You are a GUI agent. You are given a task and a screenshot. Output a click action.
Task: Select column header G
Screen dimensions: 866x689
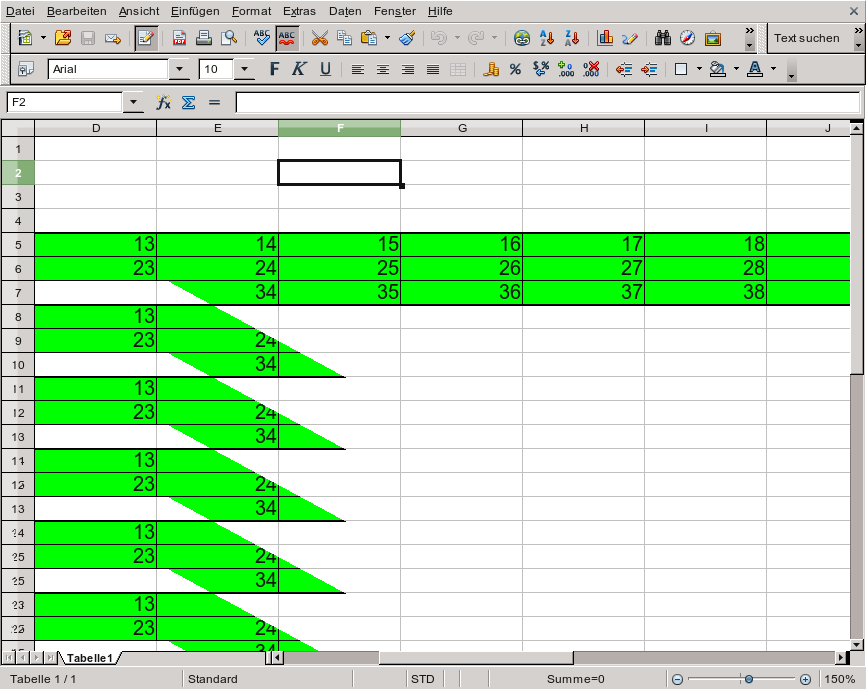coord(462,128)
